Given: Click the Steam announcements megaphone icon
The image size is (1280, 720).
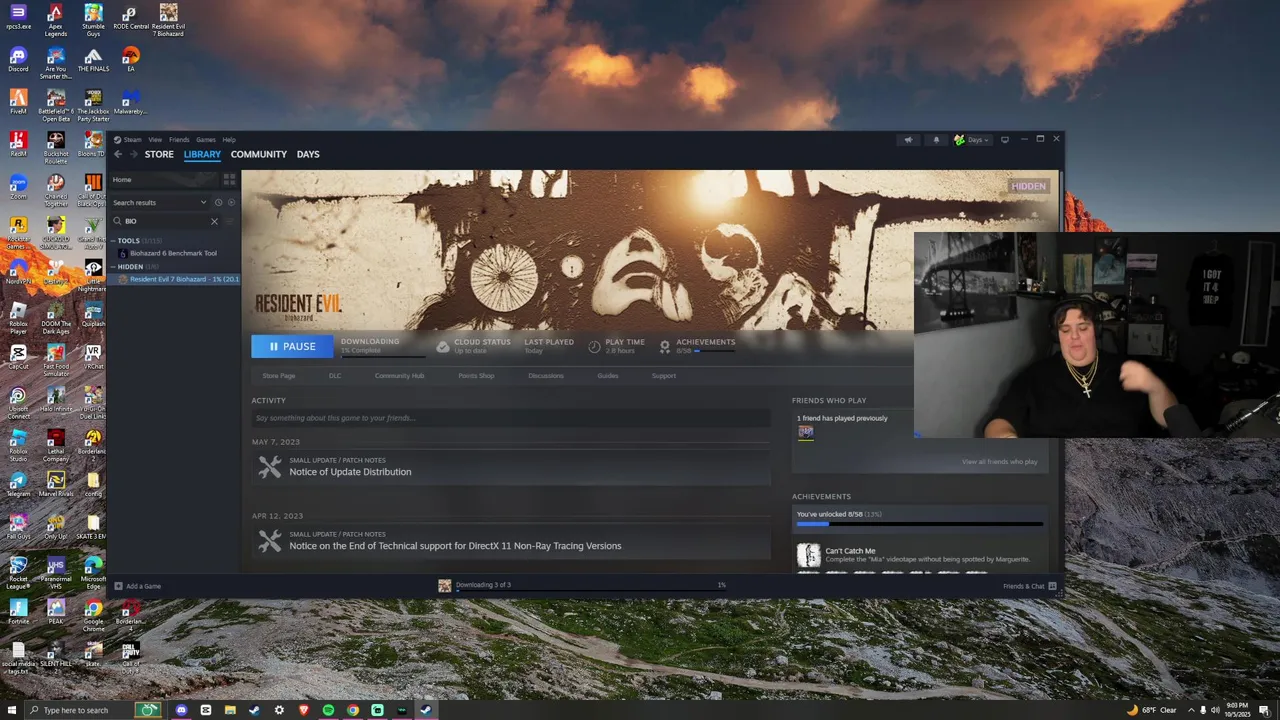Looking at the screenshot, I should click(908, 140).
